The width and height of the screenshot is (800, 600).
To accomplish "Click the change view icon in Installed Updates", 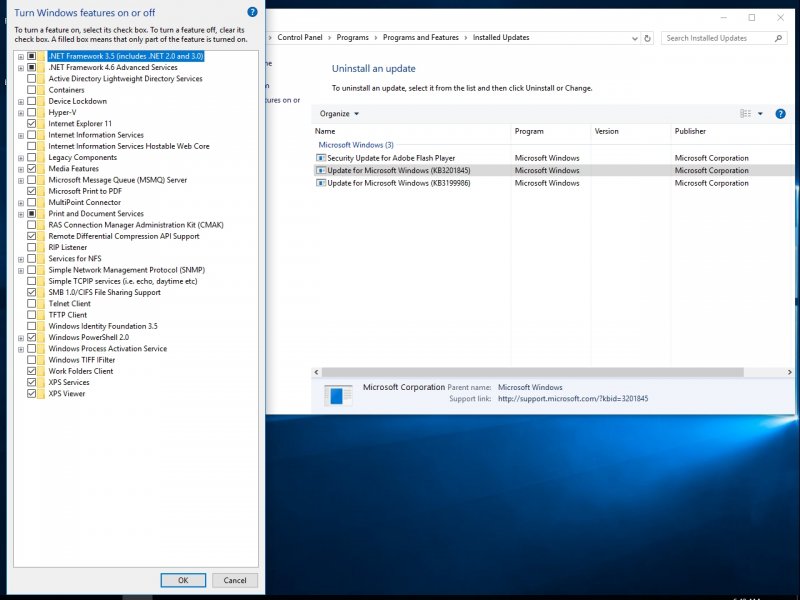I will point(745,113).
